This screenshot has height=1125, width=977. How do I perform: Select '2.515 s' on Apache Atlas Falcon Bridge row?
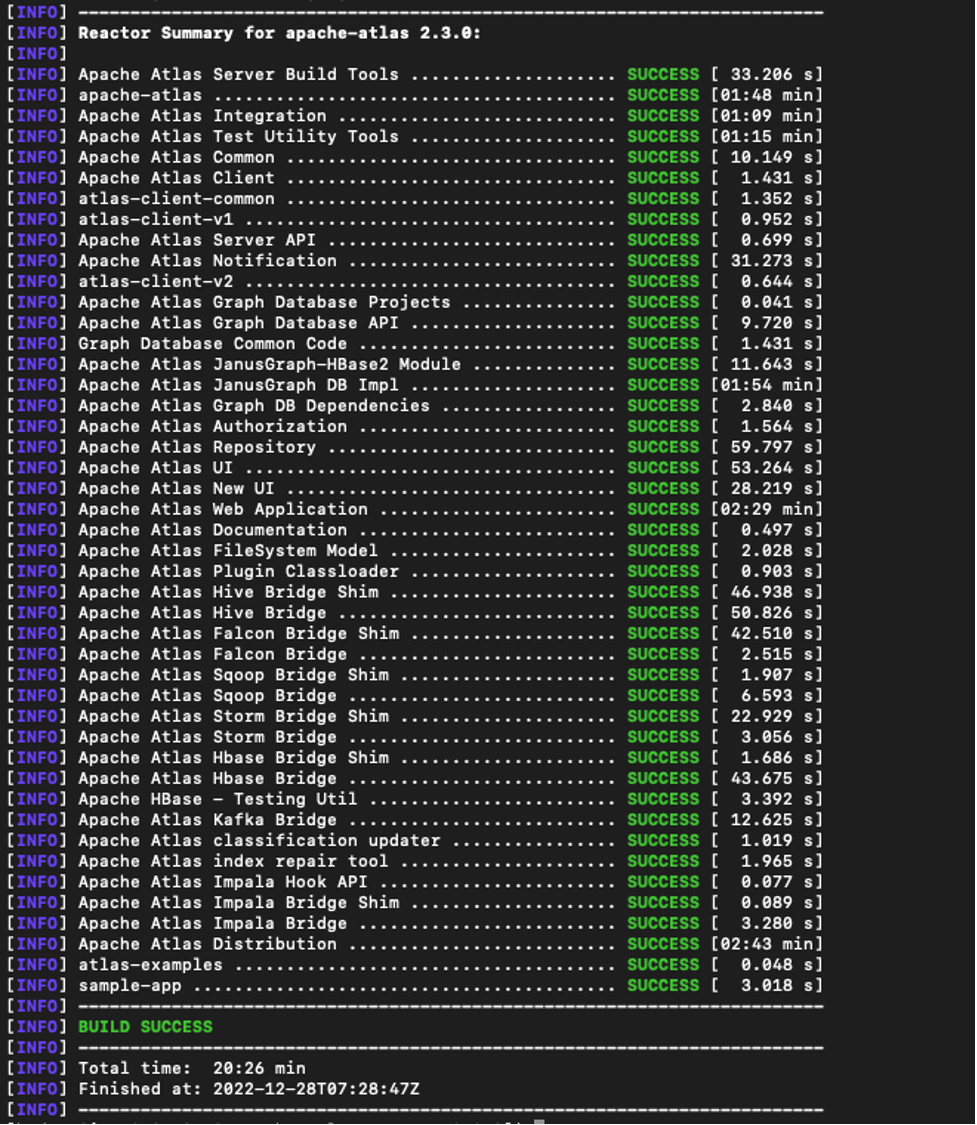[778, 654]
